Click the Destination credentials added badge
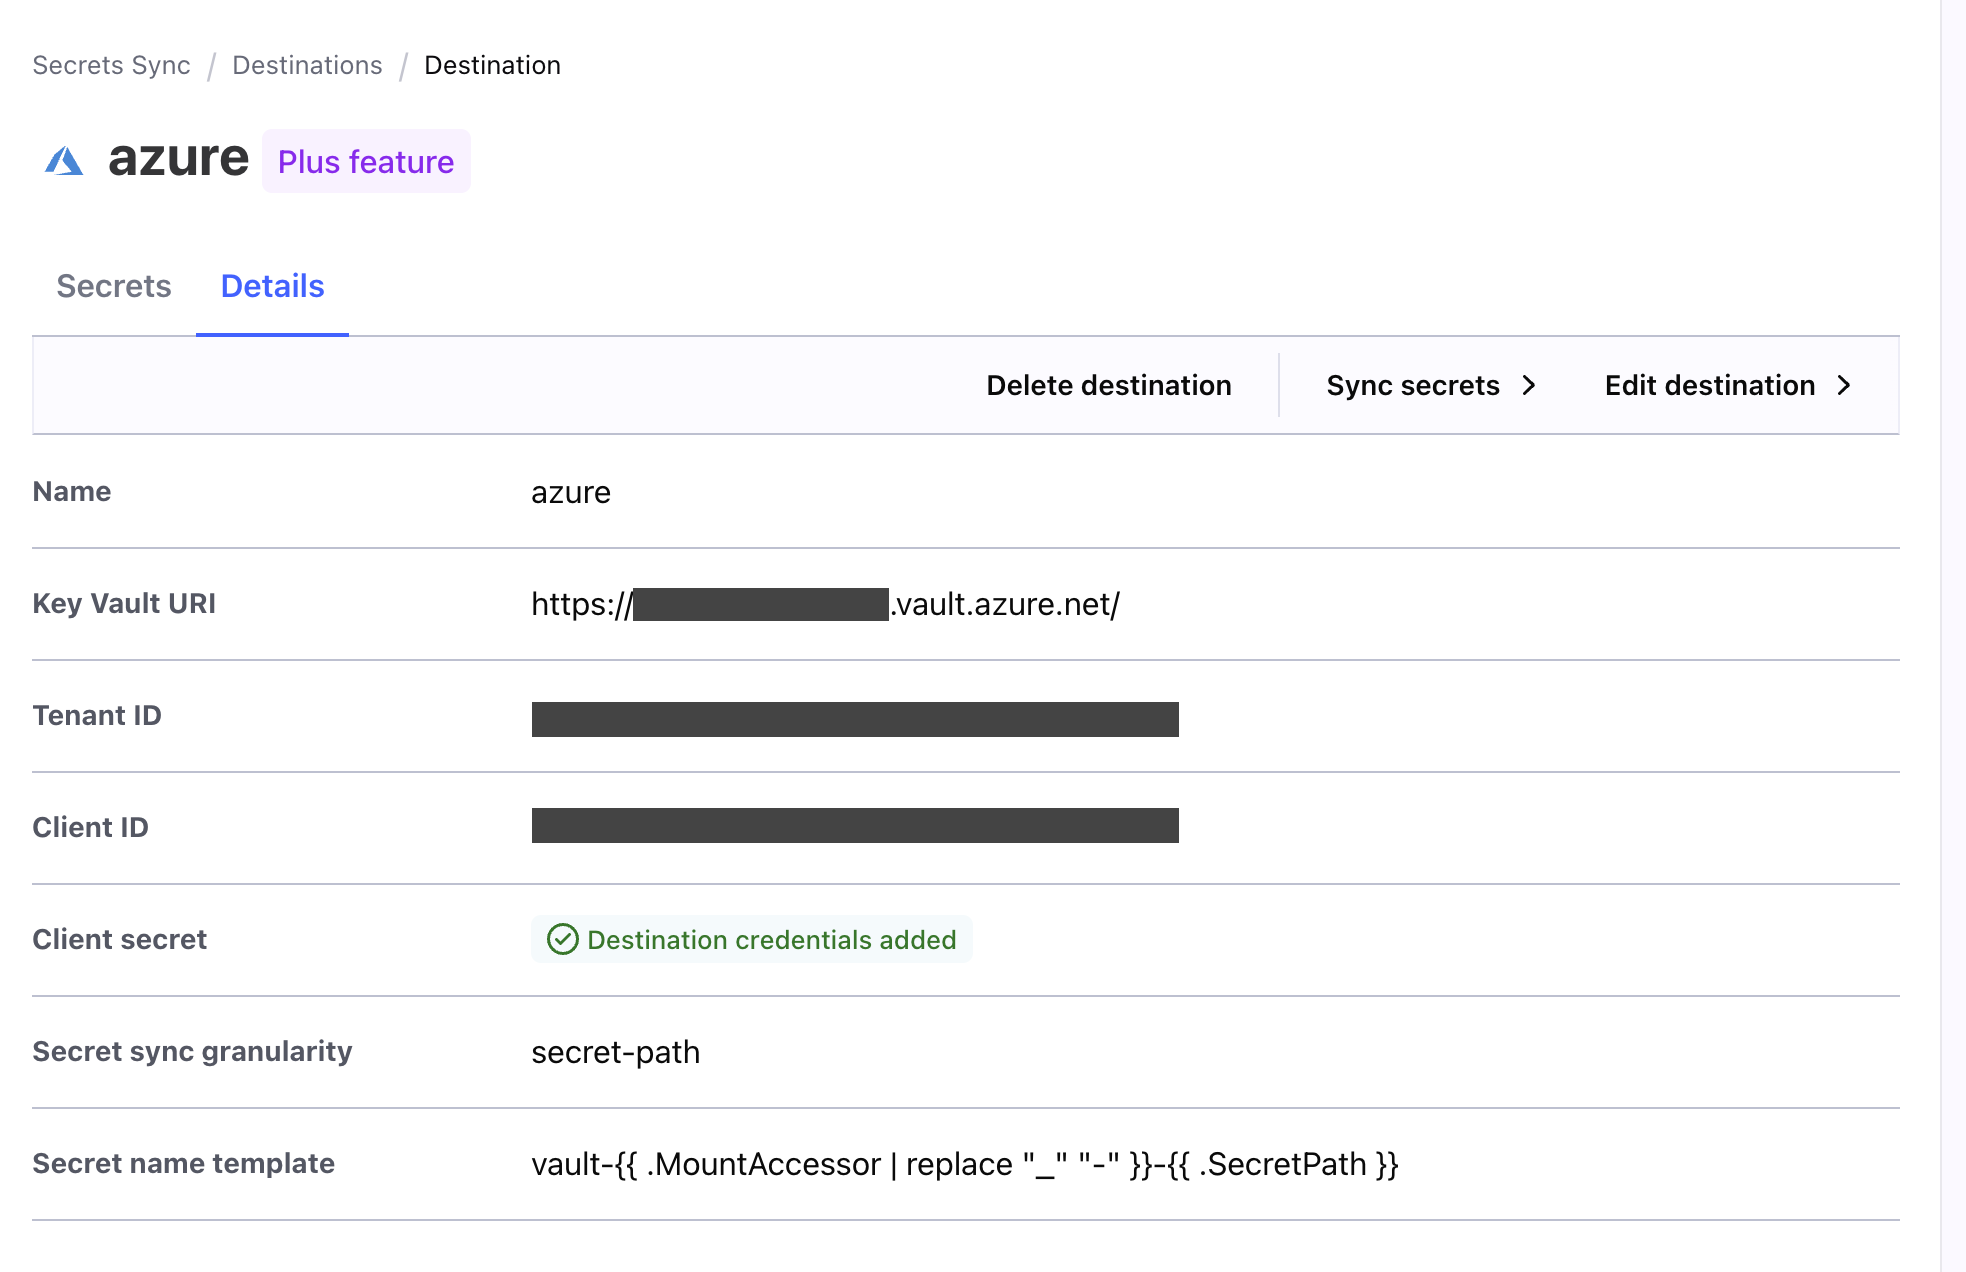 coord(752,939)
